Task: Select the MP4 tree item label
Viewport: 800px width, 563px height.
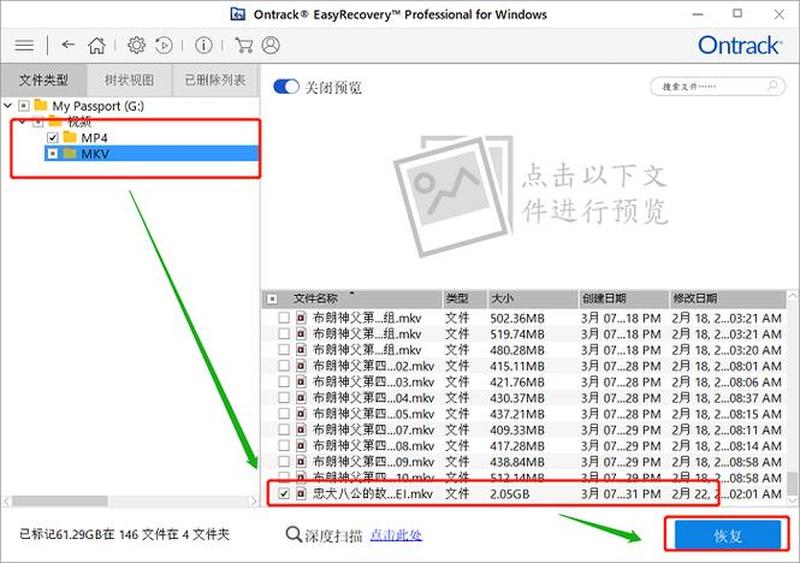Action: point(94,138)
